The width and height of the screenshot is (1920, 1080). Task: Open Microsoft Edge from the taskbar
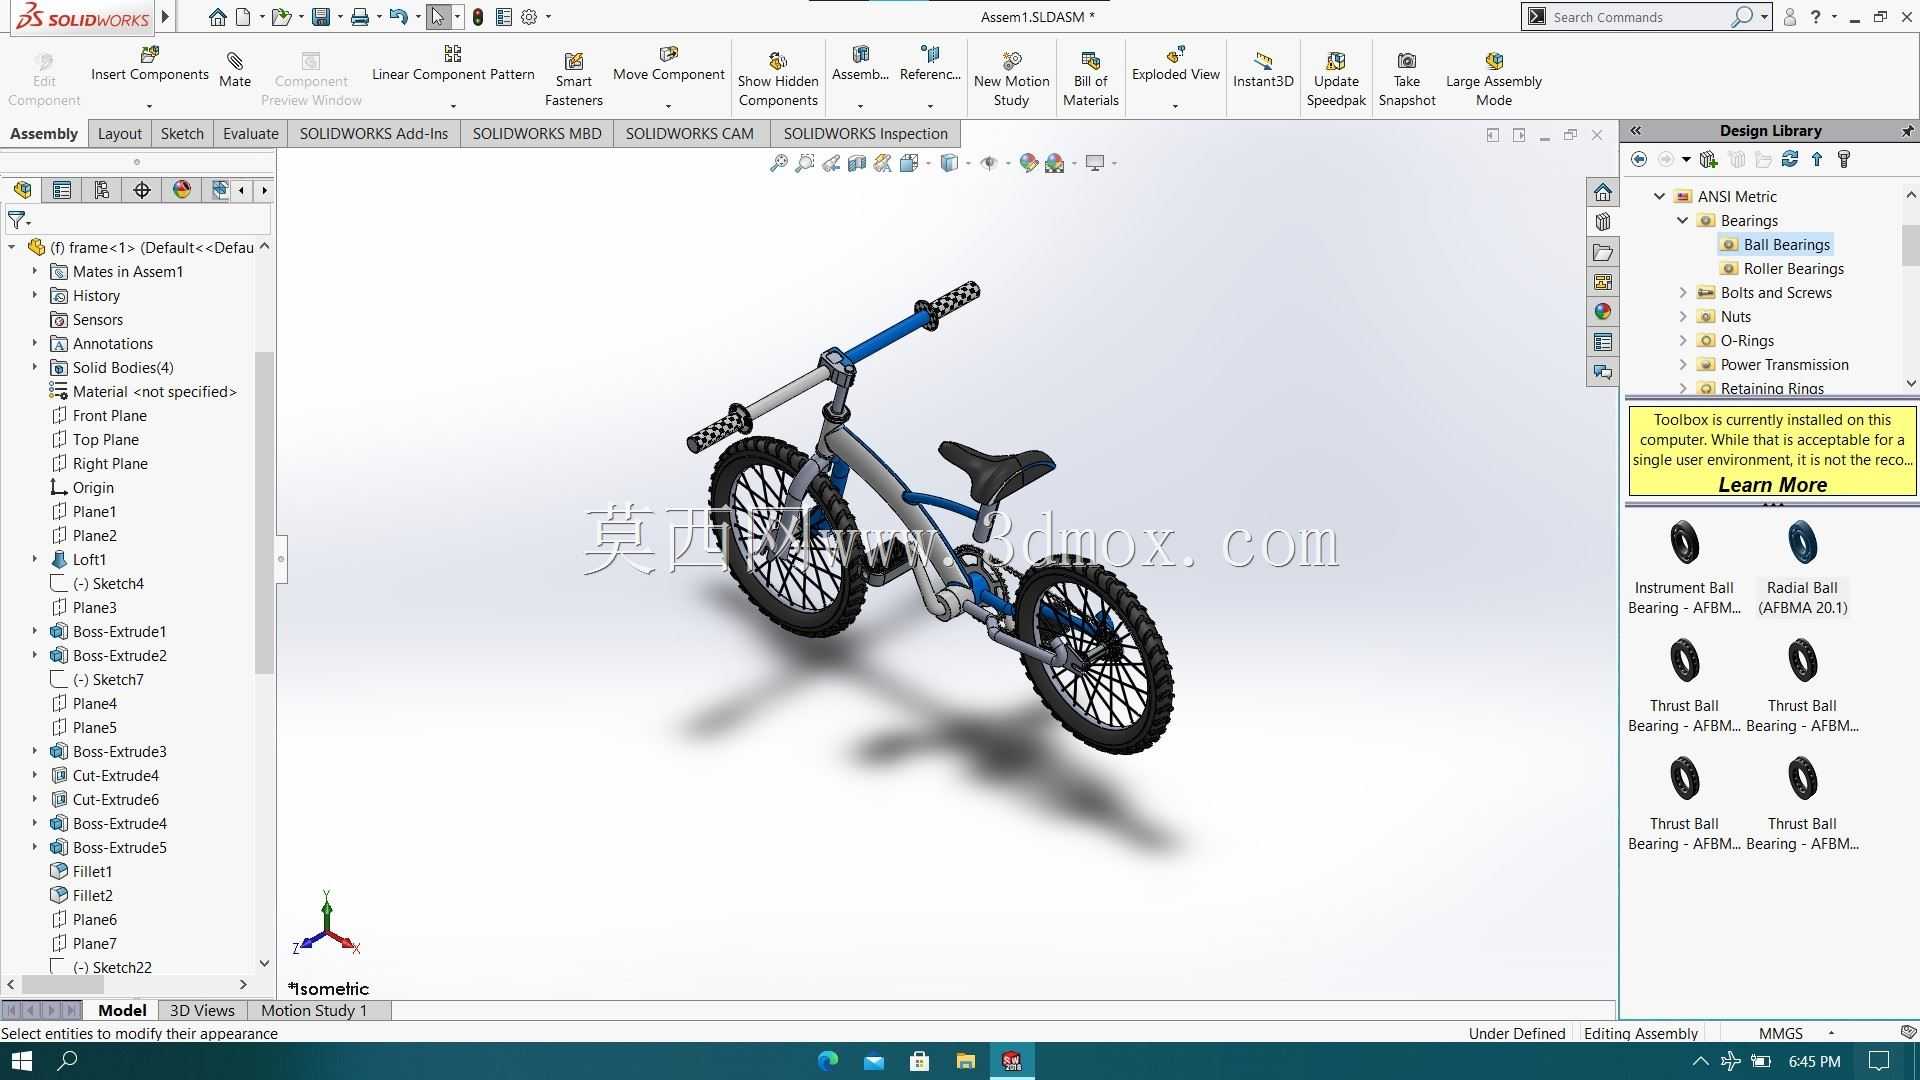[x=828, y=1061]
